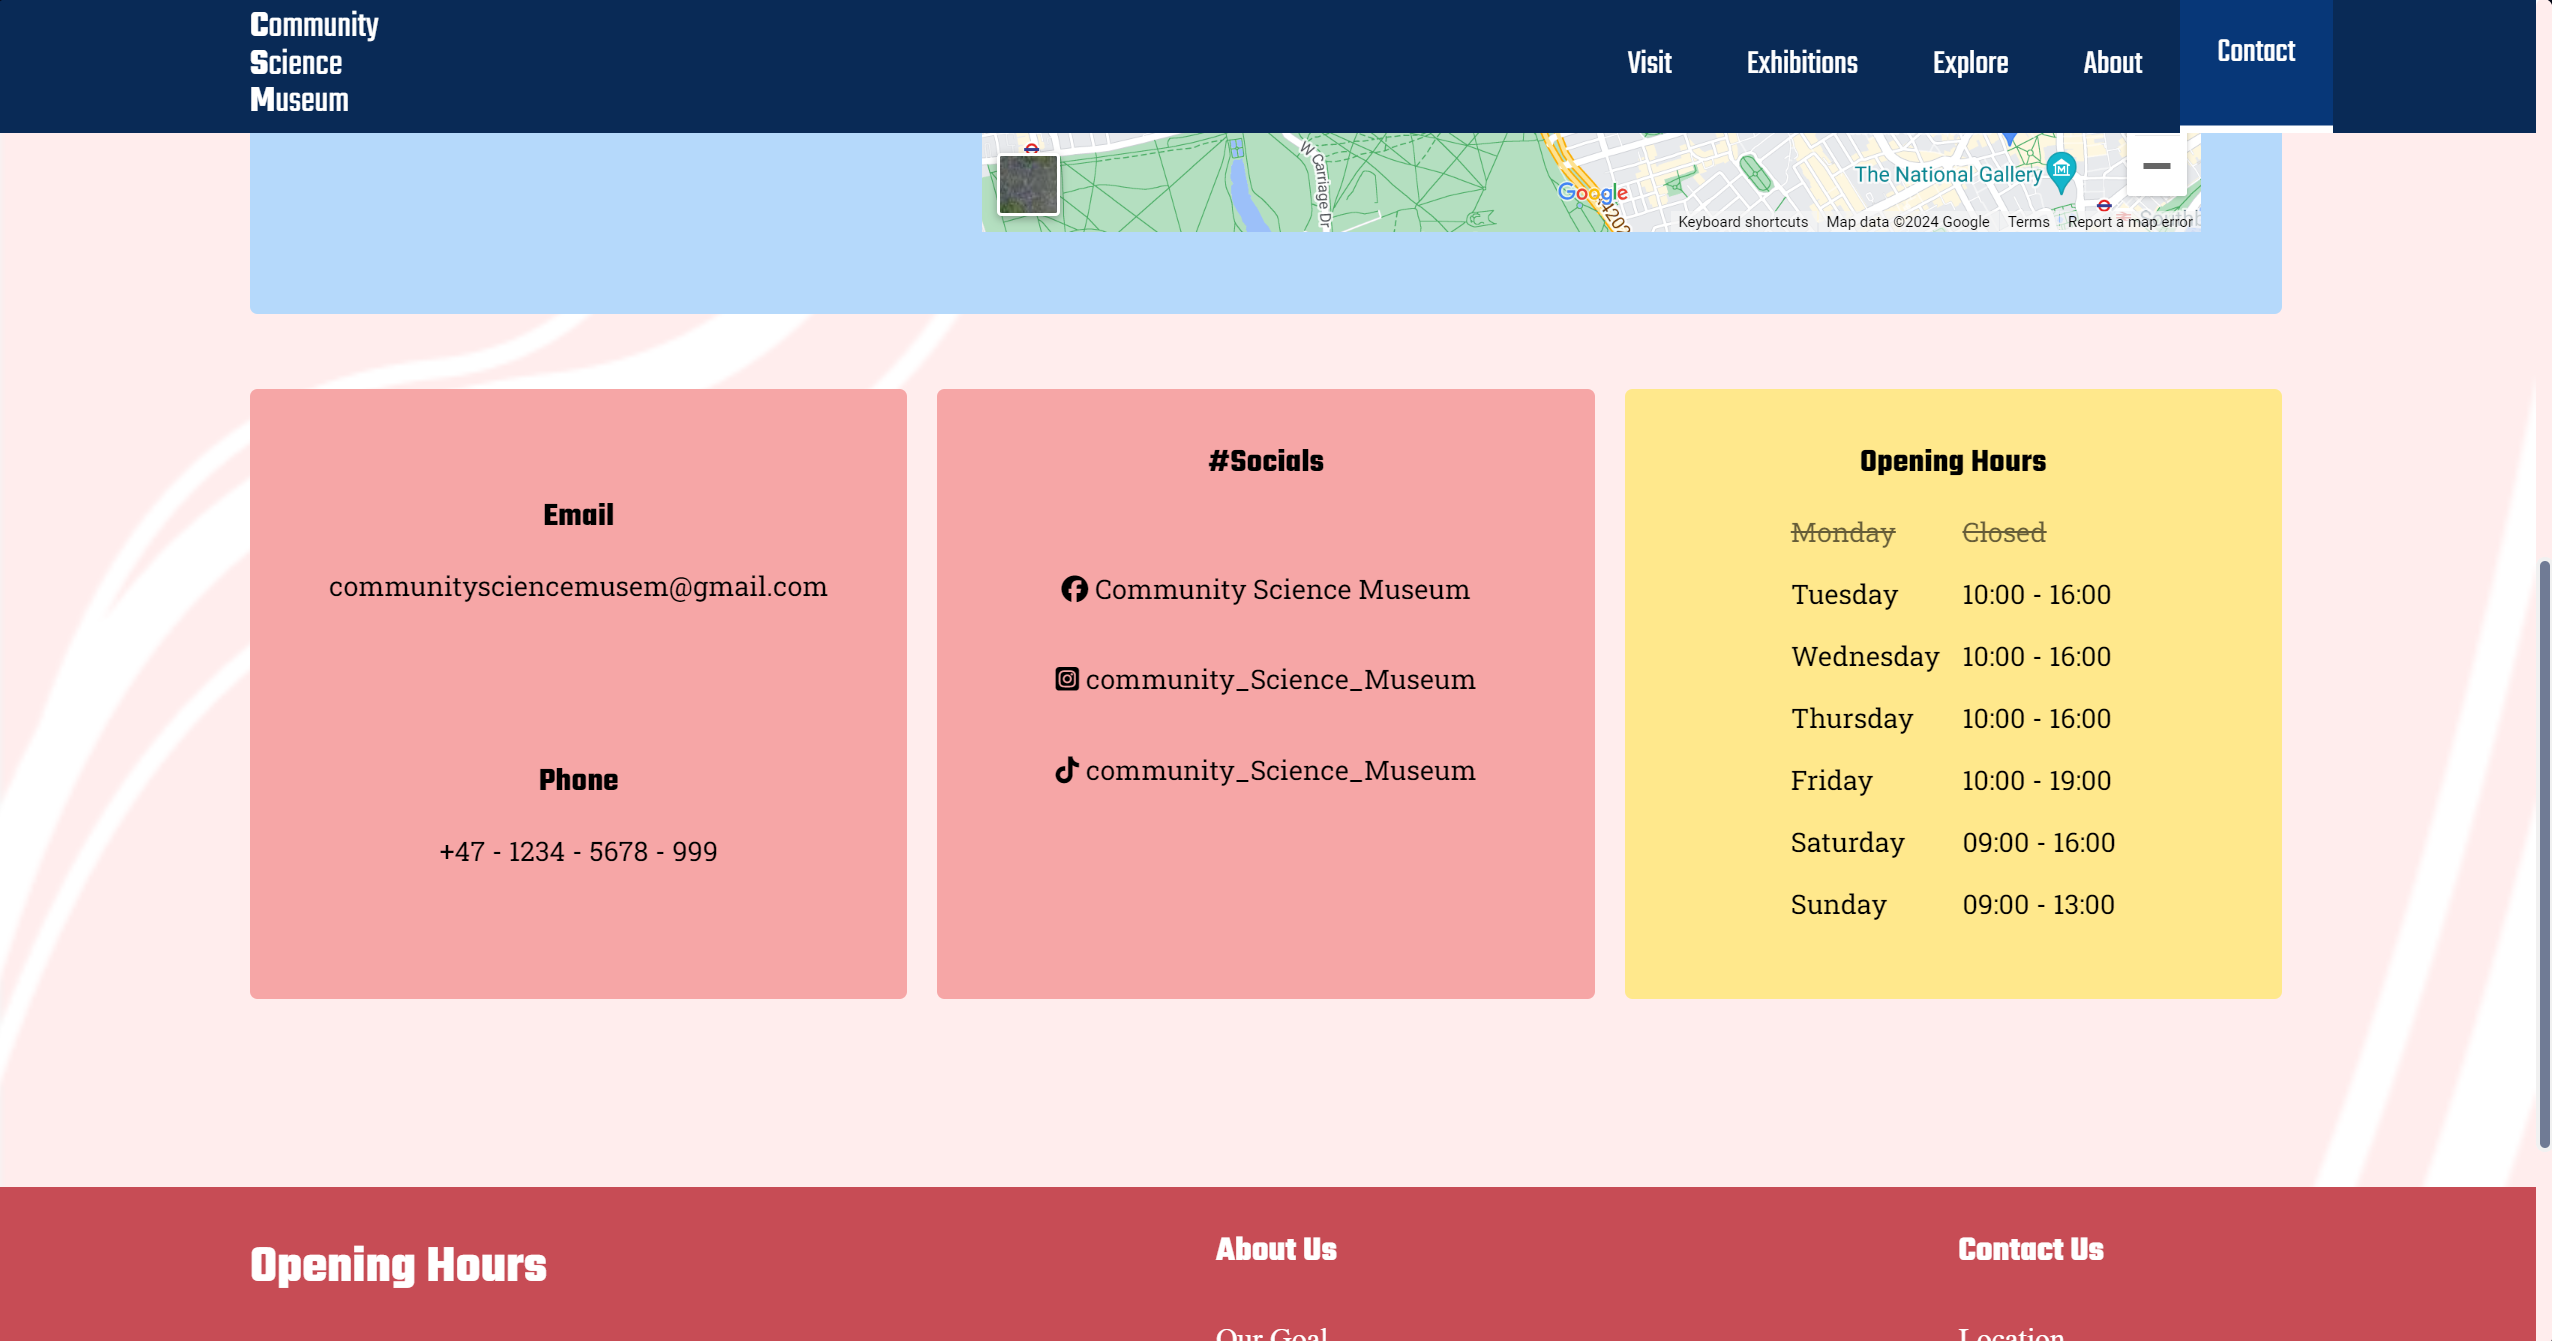Open the Exhibitions menu item
2552x1341 pixels.
[x=1802, y=62]
